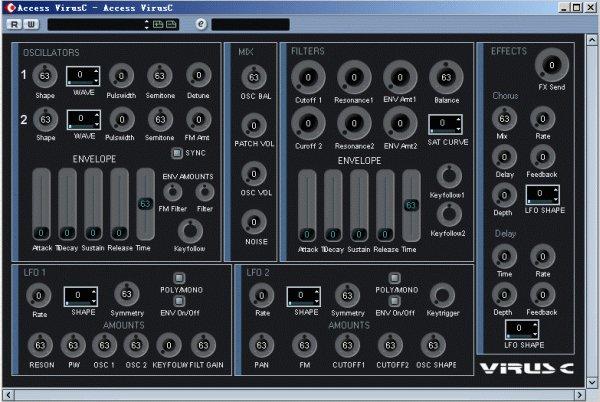The image size is (600, 402).
Task: Click oscillator 1 Pulswidth knob
Action: pyautogui.click(x=121, y=76)
